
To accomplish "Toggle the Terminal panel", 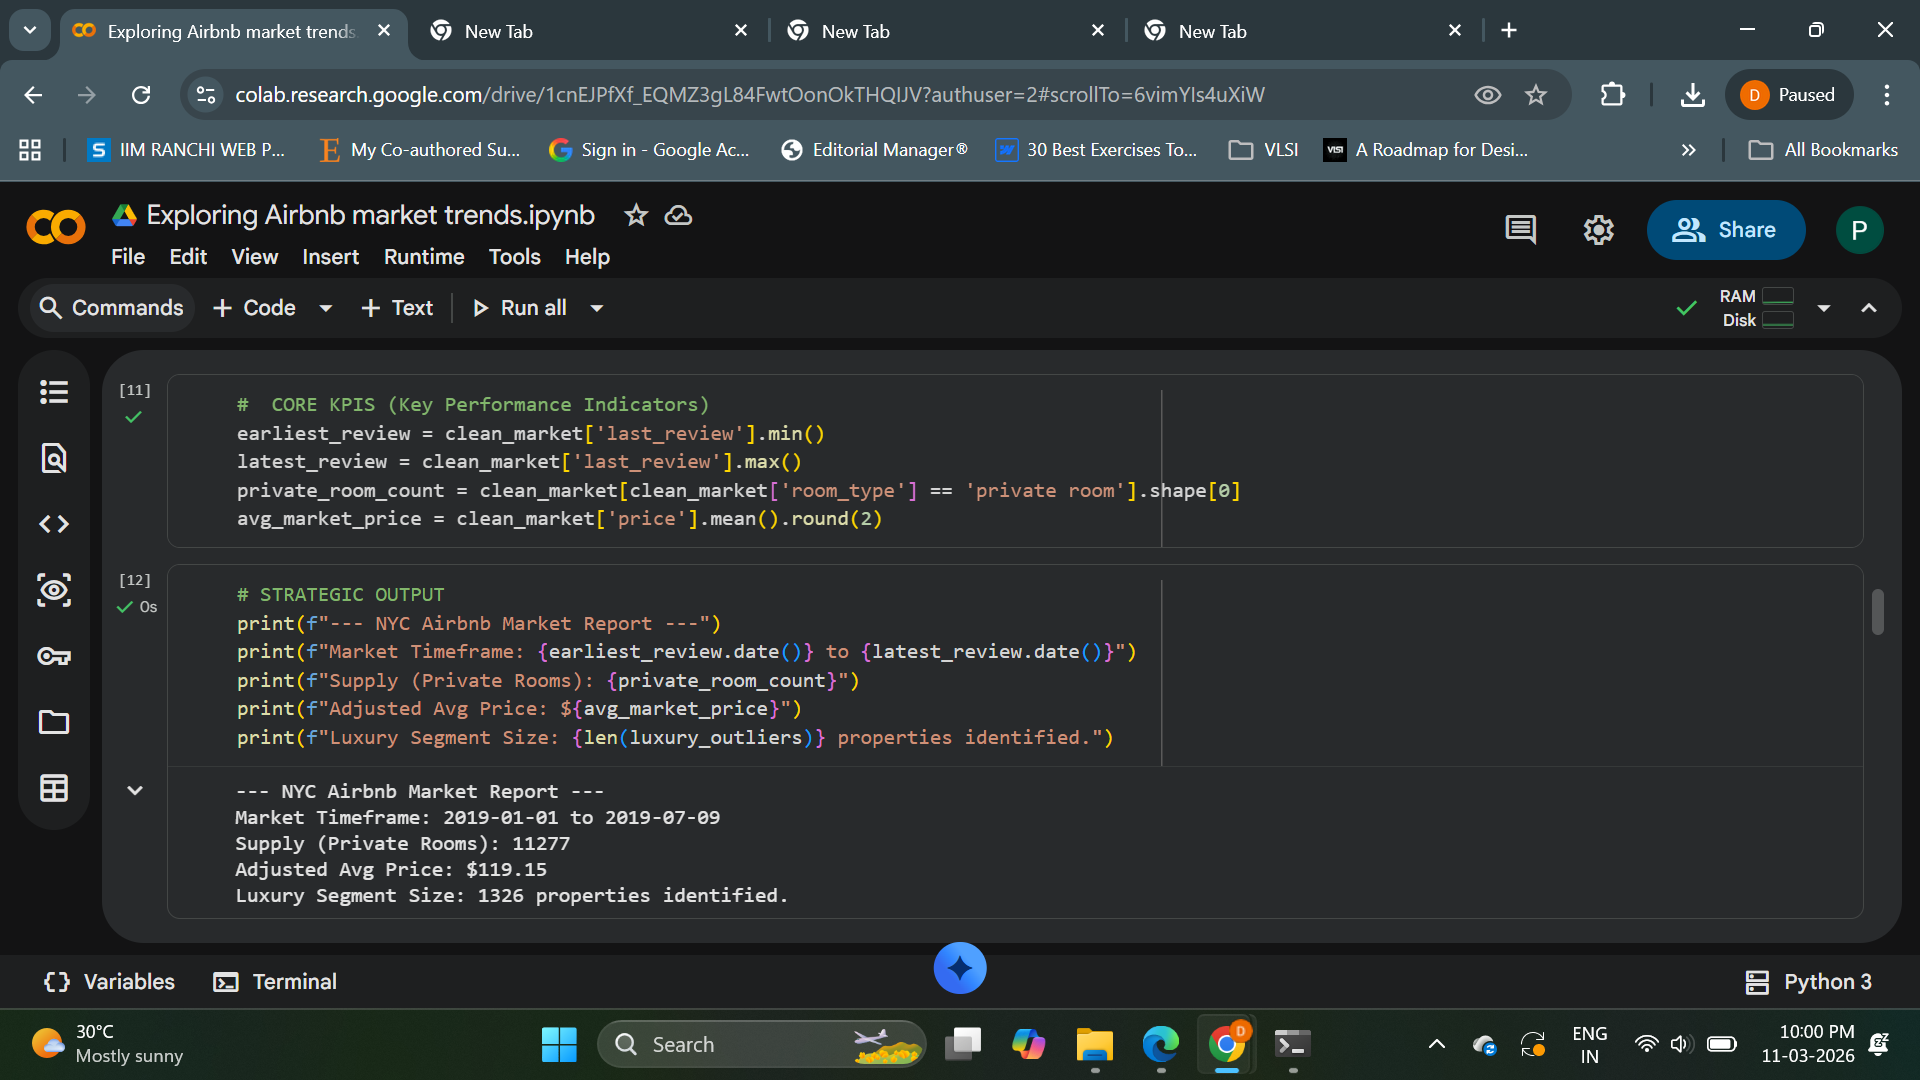I will pyautogui.click(x=275, y=982).
